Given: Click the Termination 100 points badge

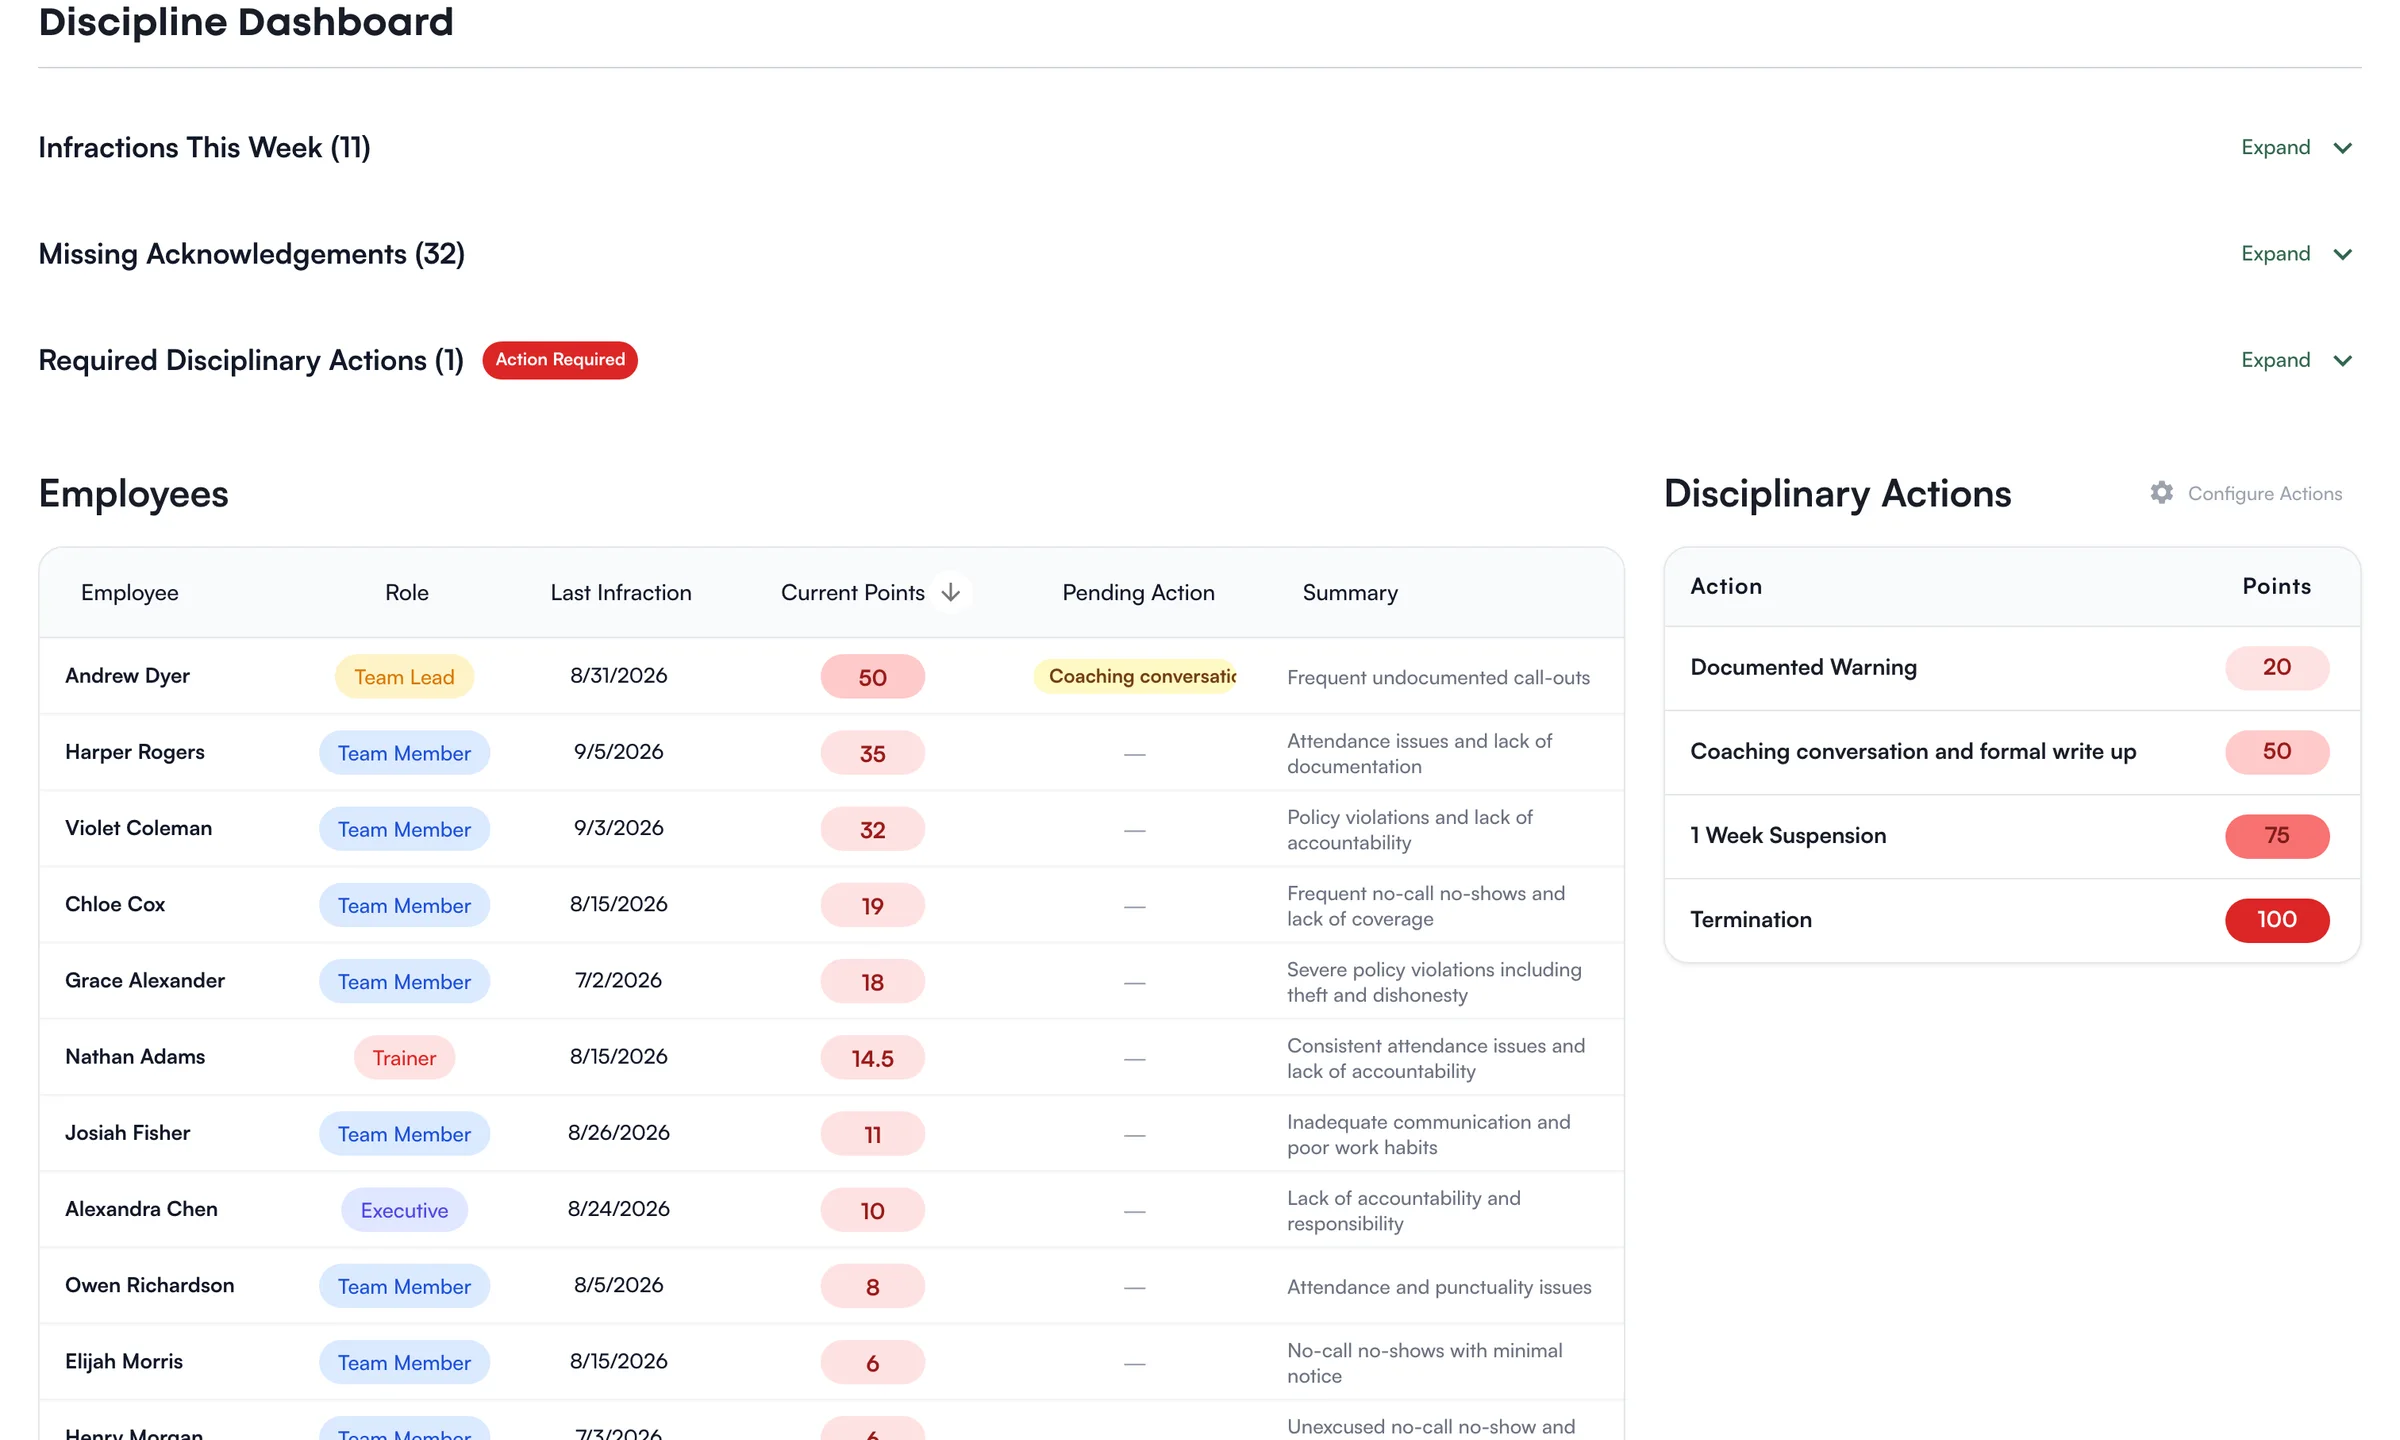Looking at the screenshot, I should (2277, 920).
